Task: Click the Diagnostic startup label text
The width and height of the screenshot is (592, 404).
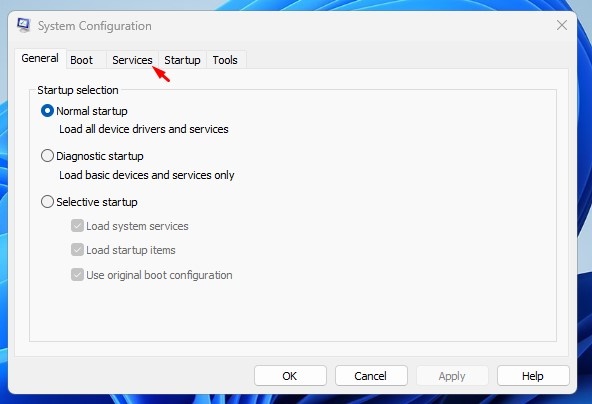Action: [100, 156]
